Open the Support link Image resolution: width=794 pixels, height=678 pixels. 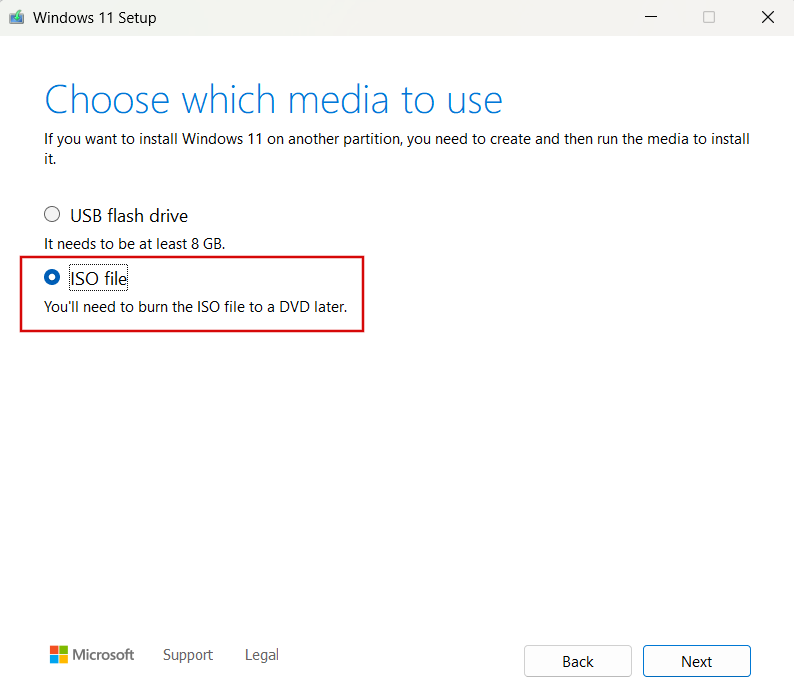tap(188, 655)
